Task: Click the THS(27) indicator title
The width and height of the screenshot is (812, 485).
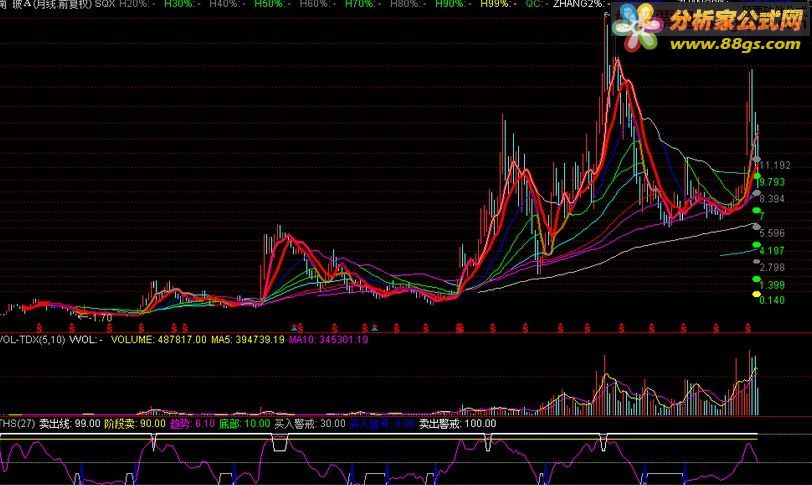Action: tap(17, 423)
